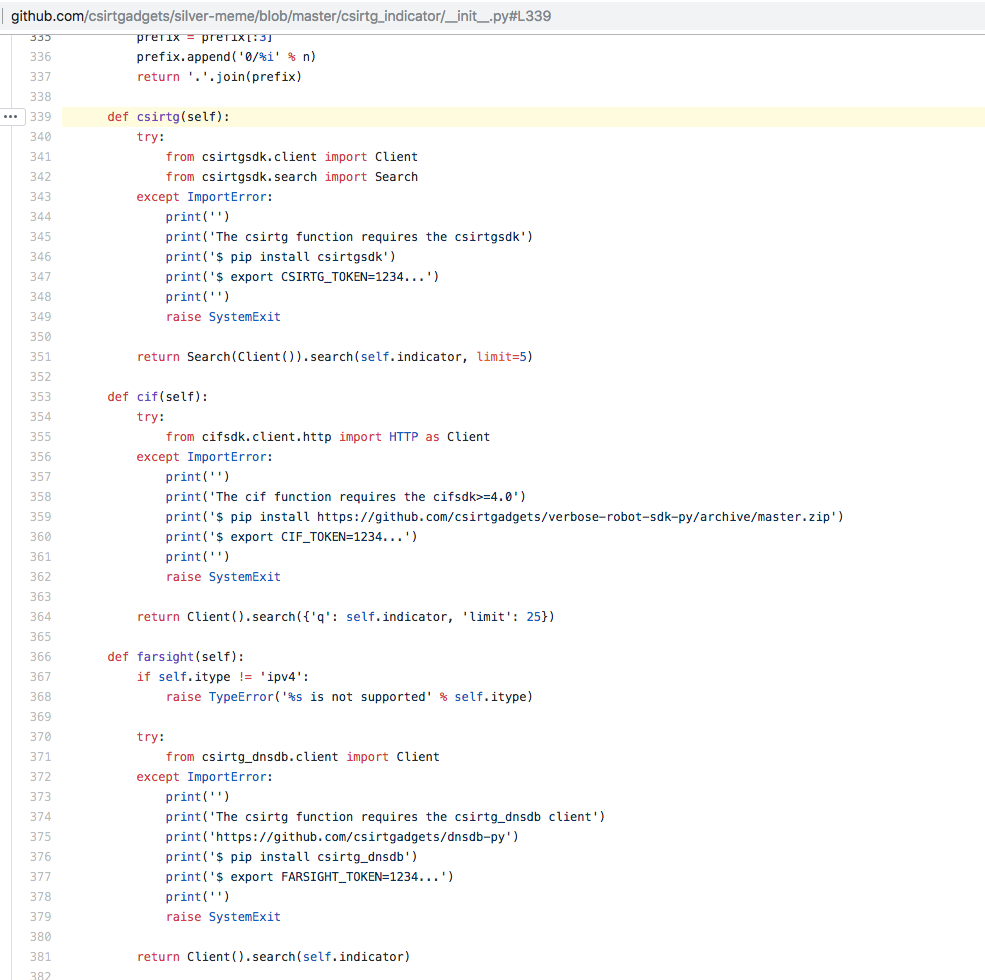
Task: Click 'export FARSIGHT_TOKEN=1234...' print line
Action: pyautogui.click(x=309, y=877)
